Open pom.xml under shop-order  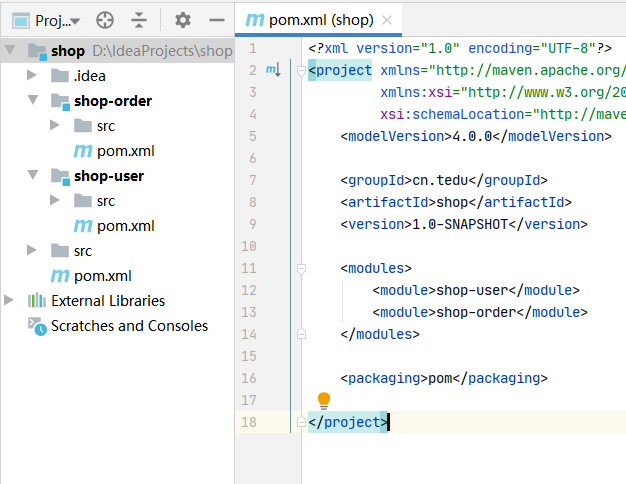[x=126, y=151]
